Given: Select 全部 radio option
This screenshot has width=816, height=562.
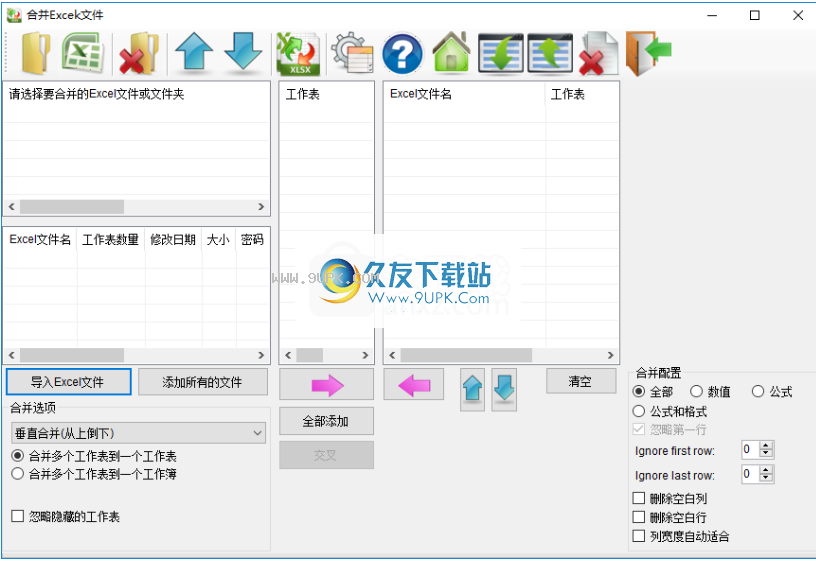Looking at the screenshot, I should 639,391.
